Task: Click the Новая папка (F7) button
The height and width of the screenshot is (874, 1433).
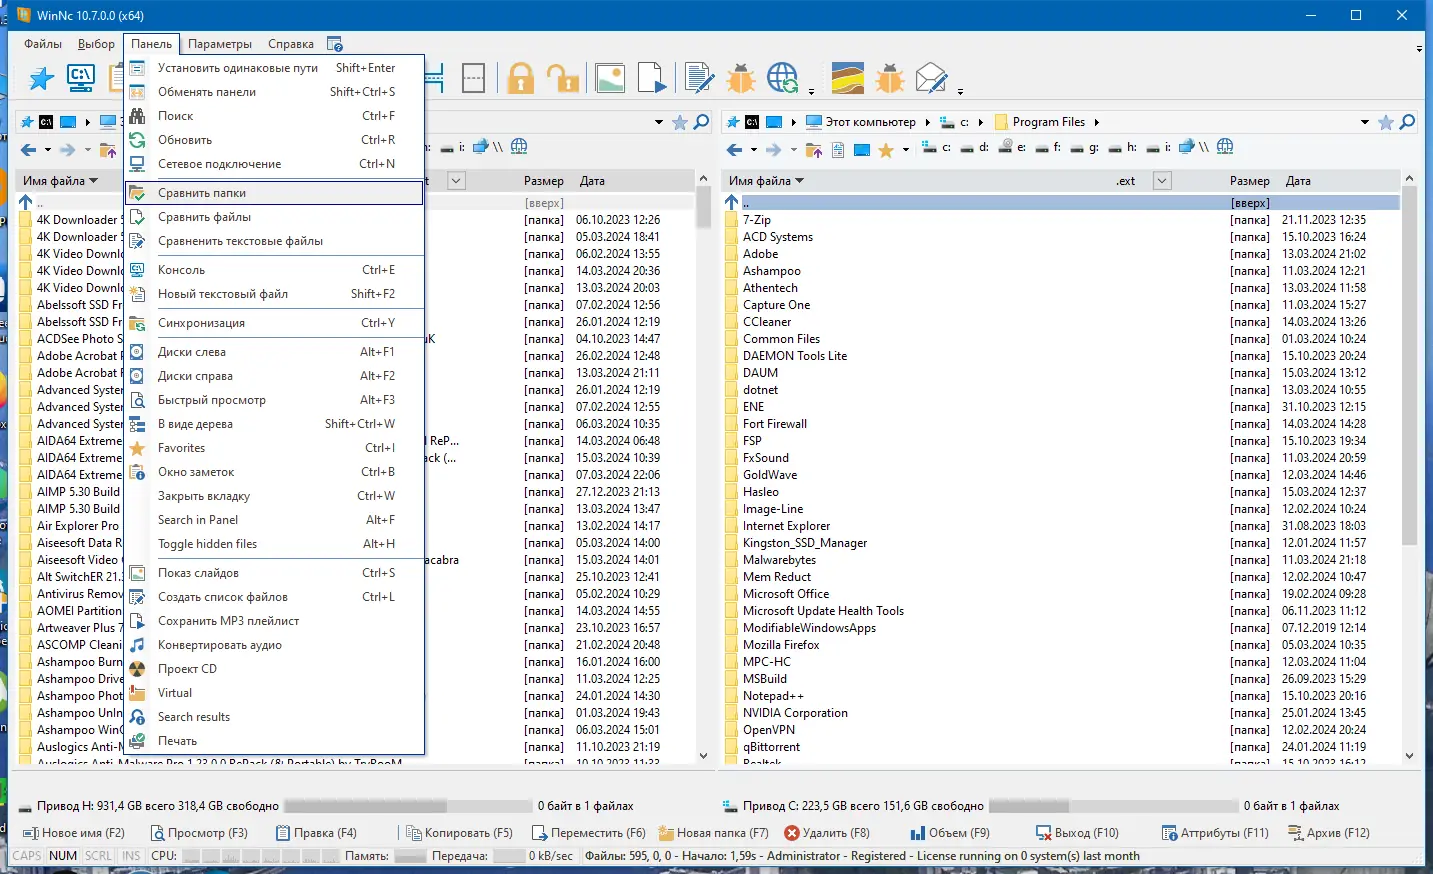Action: [x=714, y=833]
